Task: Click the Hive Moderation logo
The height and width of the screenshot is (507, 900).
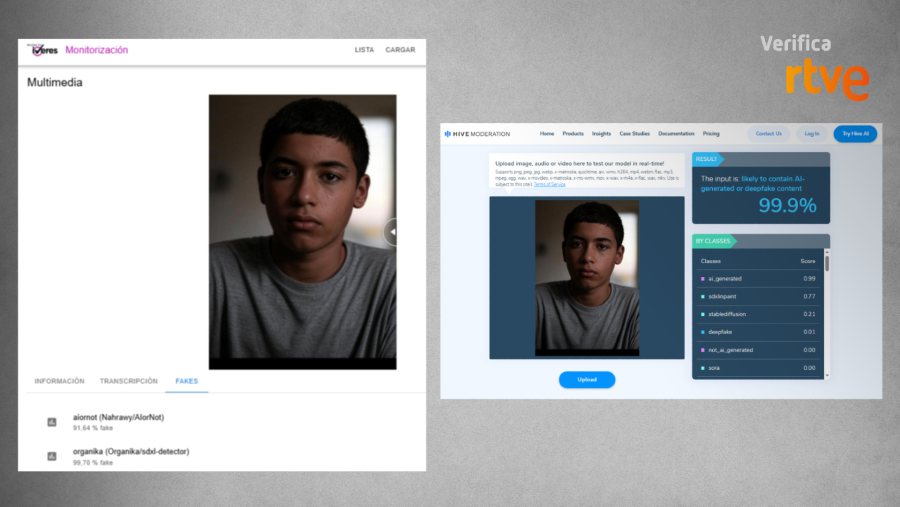Action: [477, 133]
